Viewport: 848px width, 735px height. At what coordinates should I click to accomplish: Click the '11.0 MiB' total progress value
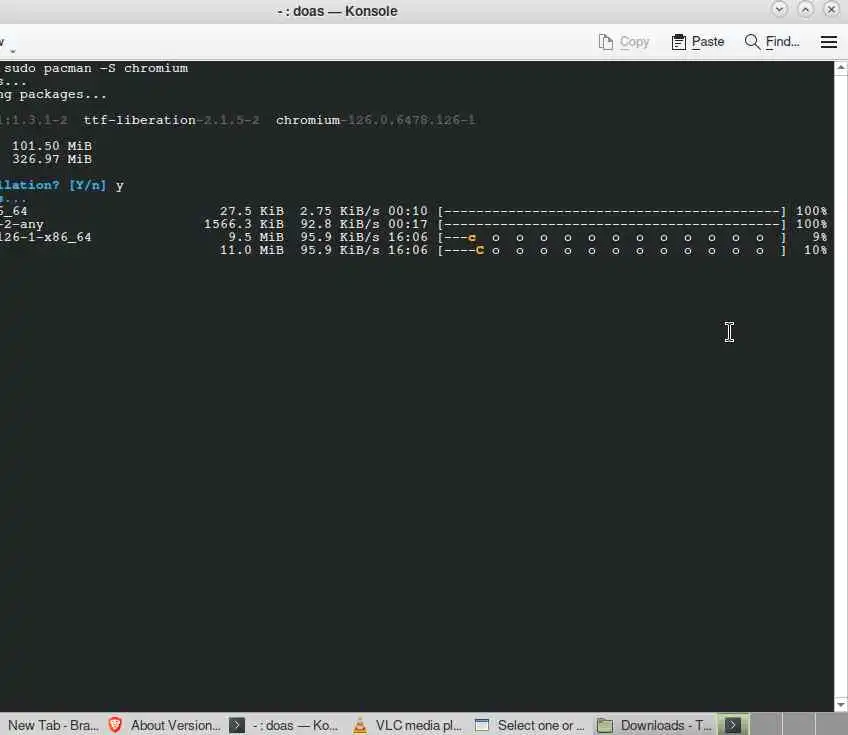point(251,250)
